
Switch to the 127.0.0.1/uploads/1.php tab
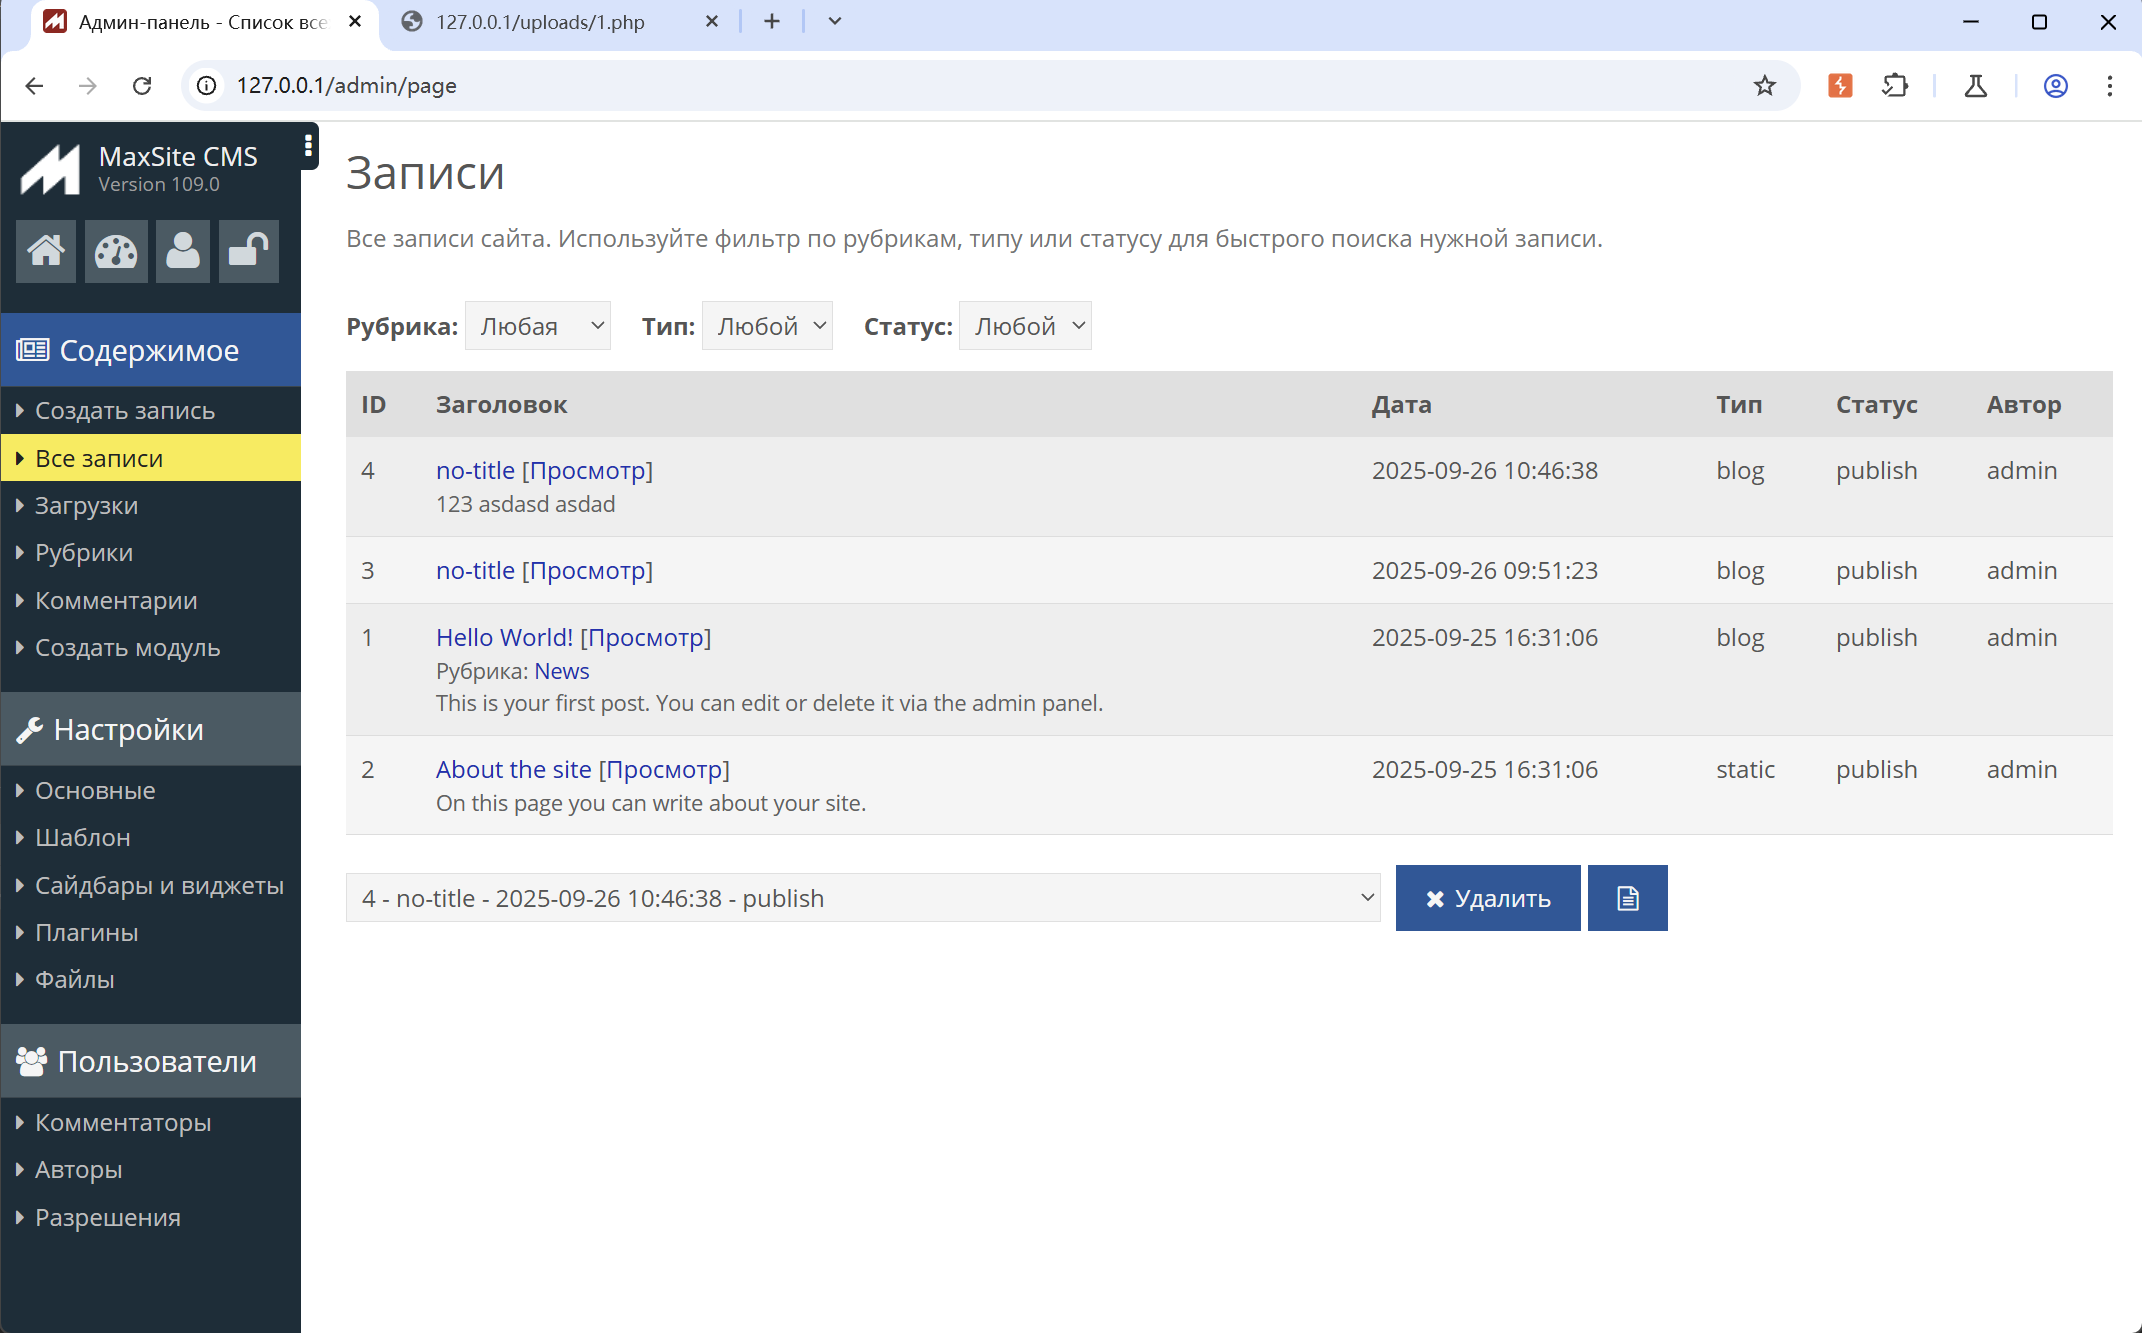[540, 22]
